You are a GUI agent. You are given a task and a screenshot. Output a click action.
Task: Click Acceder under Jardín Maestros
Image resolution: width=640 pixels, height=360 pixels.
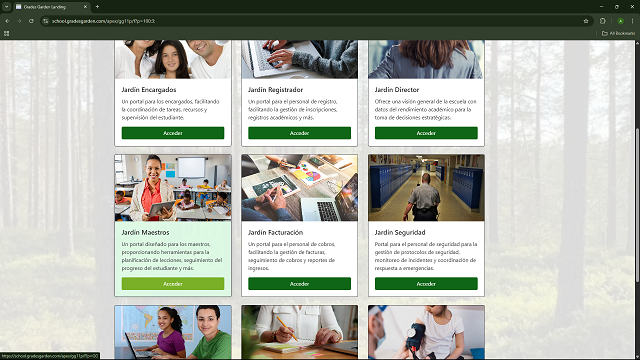pos(173,284)
